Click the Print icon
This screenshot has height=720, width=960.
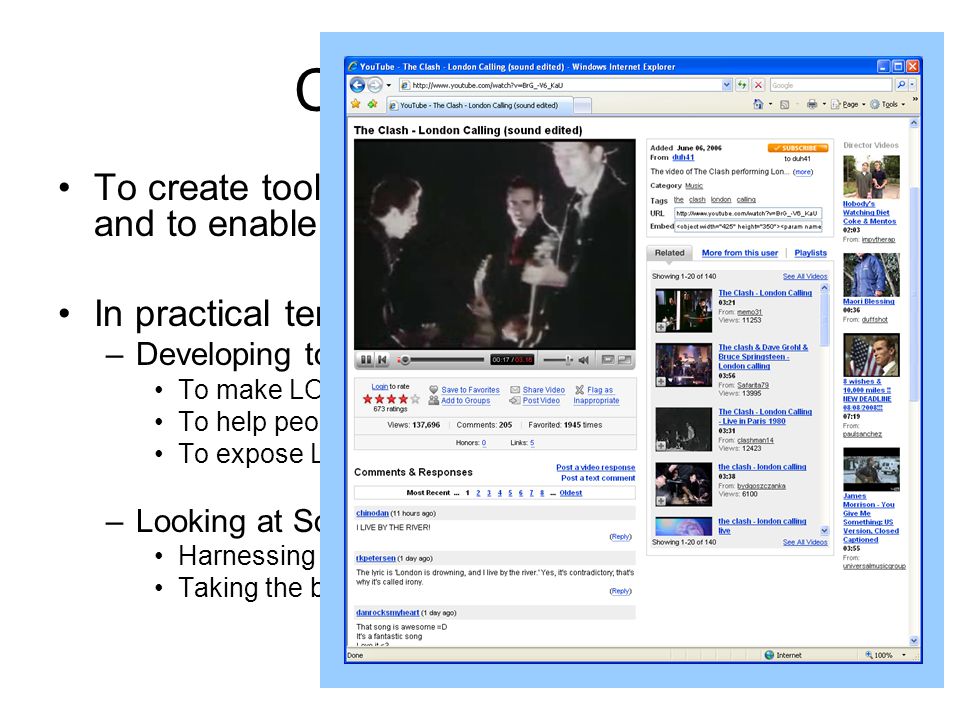tap(812, 105)
